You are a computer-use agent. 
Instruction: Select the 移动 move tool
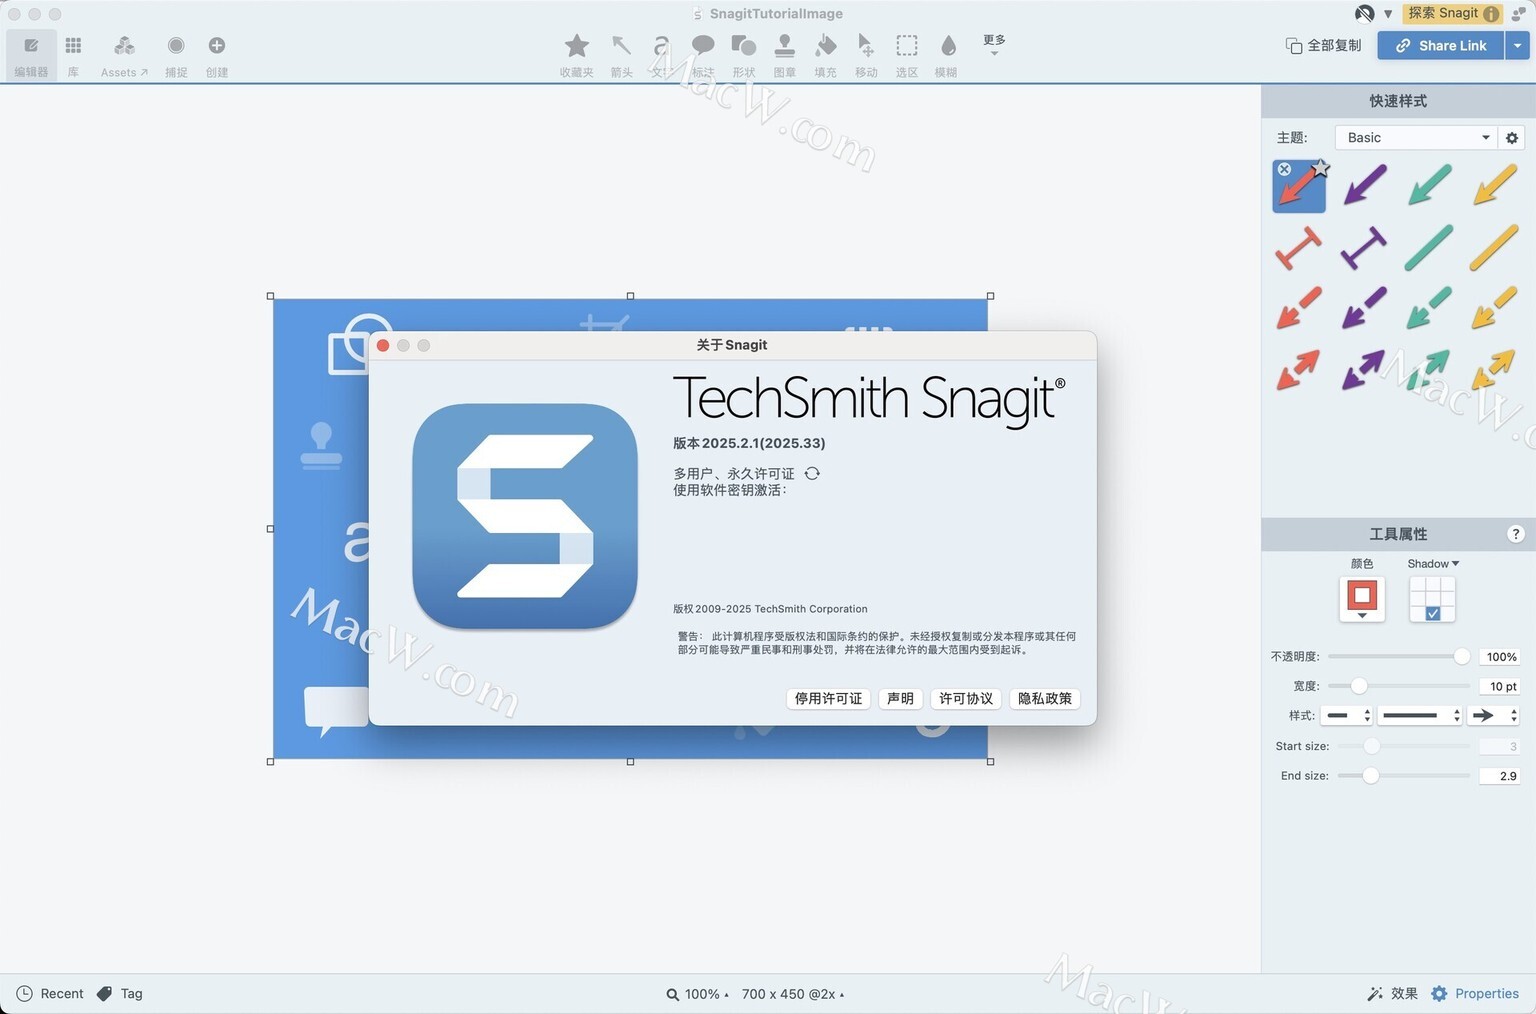click(866, 54)
